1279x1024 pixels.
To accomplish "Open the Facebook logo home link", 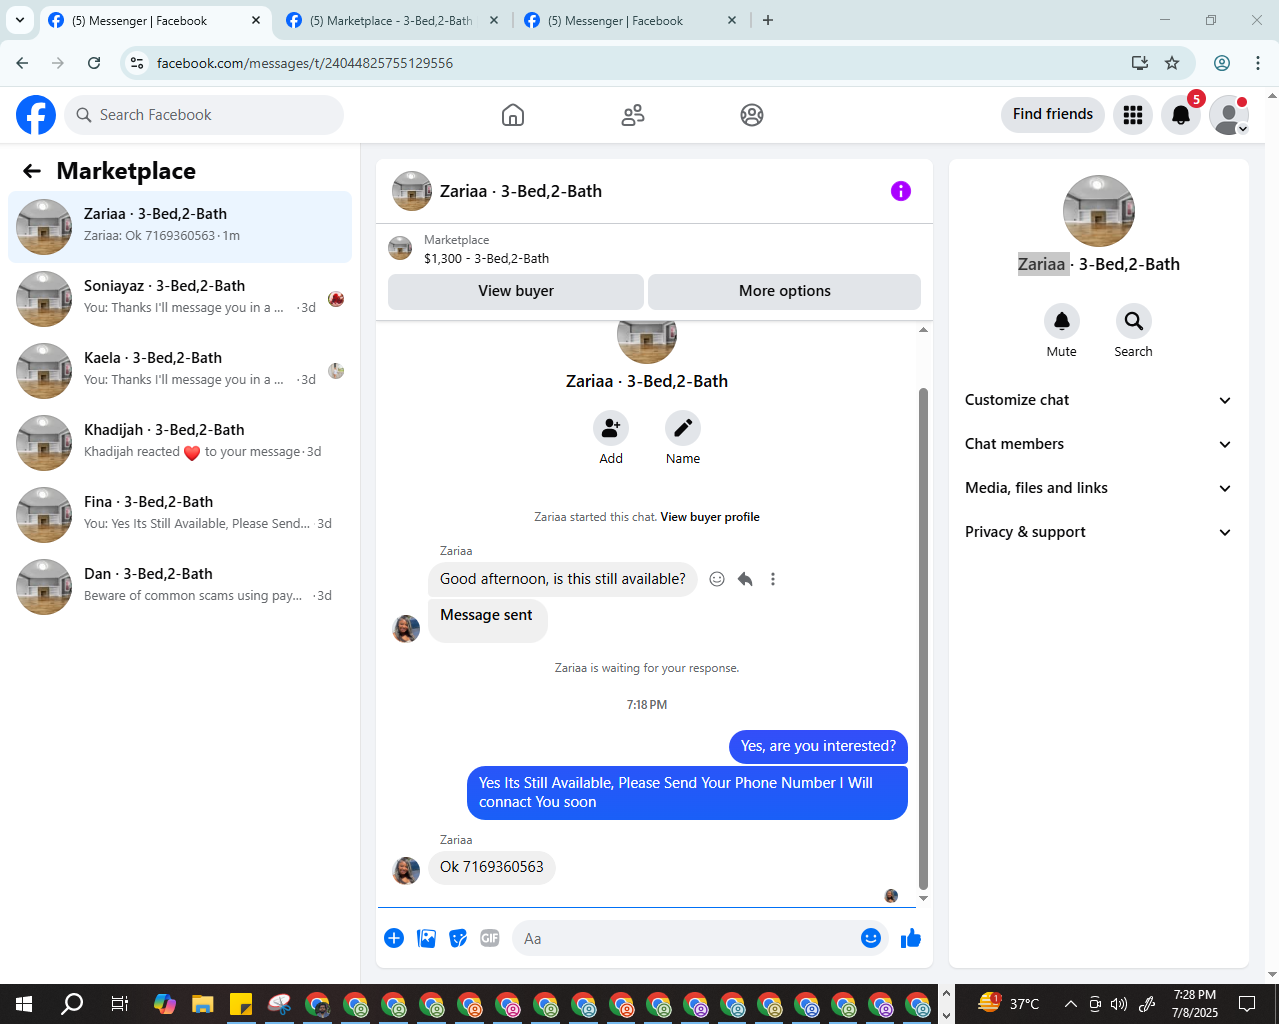I will 36,115.
